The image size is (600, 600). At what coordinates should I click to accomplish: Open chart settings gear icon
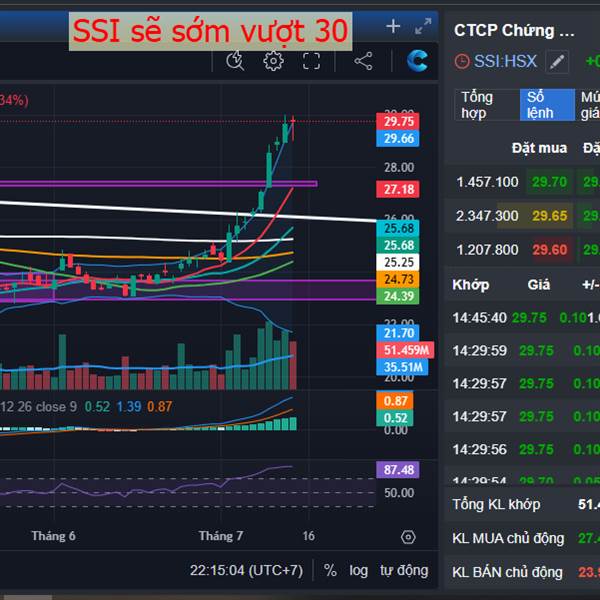pos(274,61)
